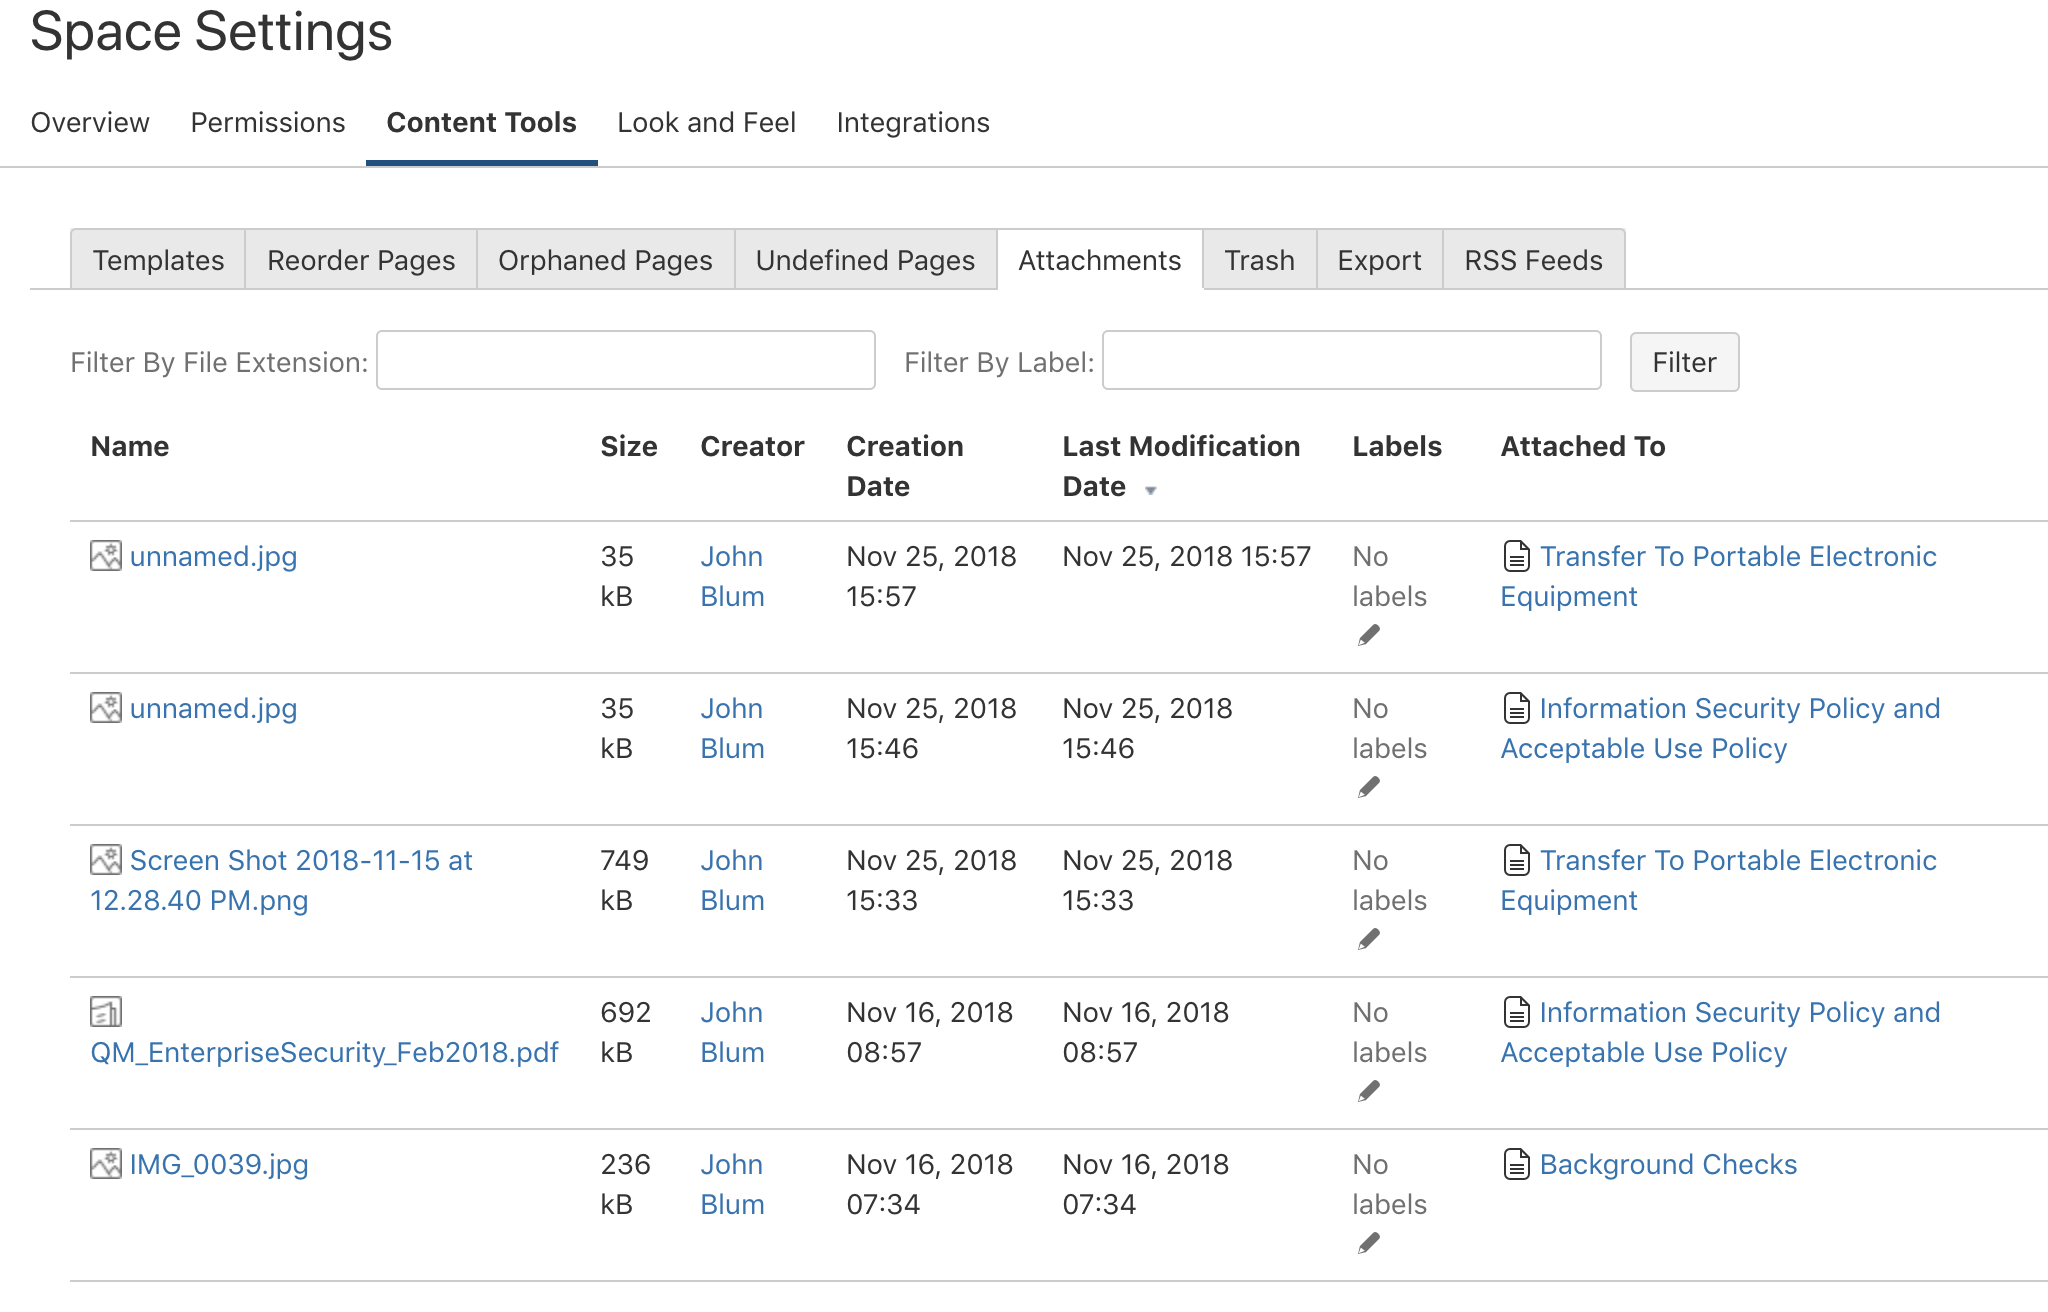Open QM_EnterpriseSecurity_Feb2018.pdf attachment
This screenshot has height=1312, width=2048.
point(324,1052)
